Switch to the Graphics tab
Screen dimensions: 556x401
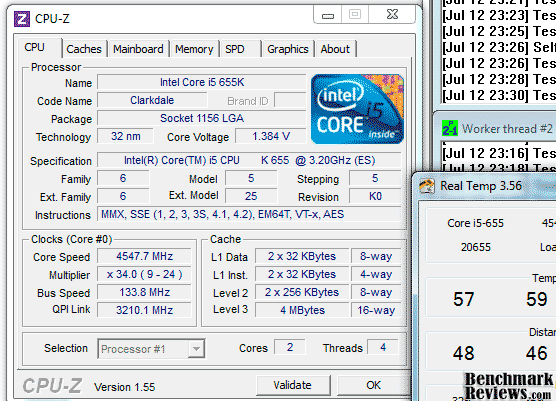288,49
